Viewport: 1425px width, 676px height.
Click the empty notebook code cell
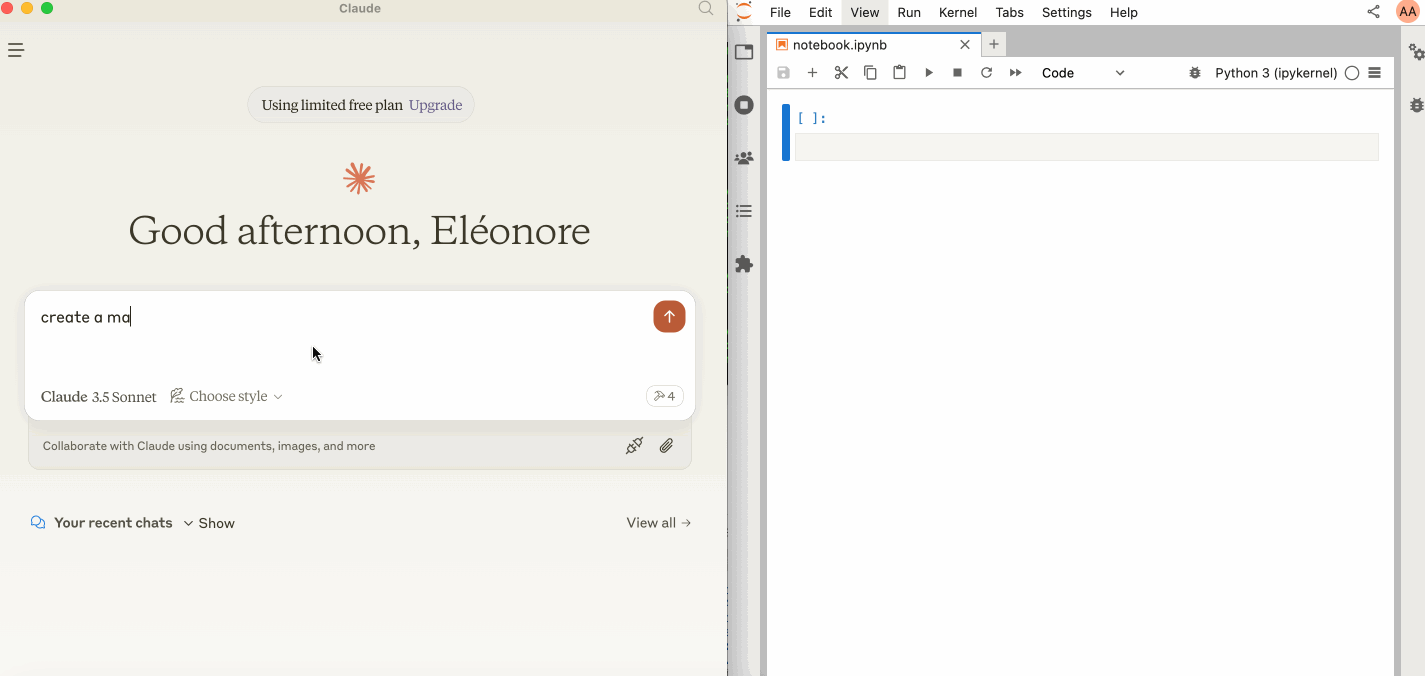[x=1086, y=147]
